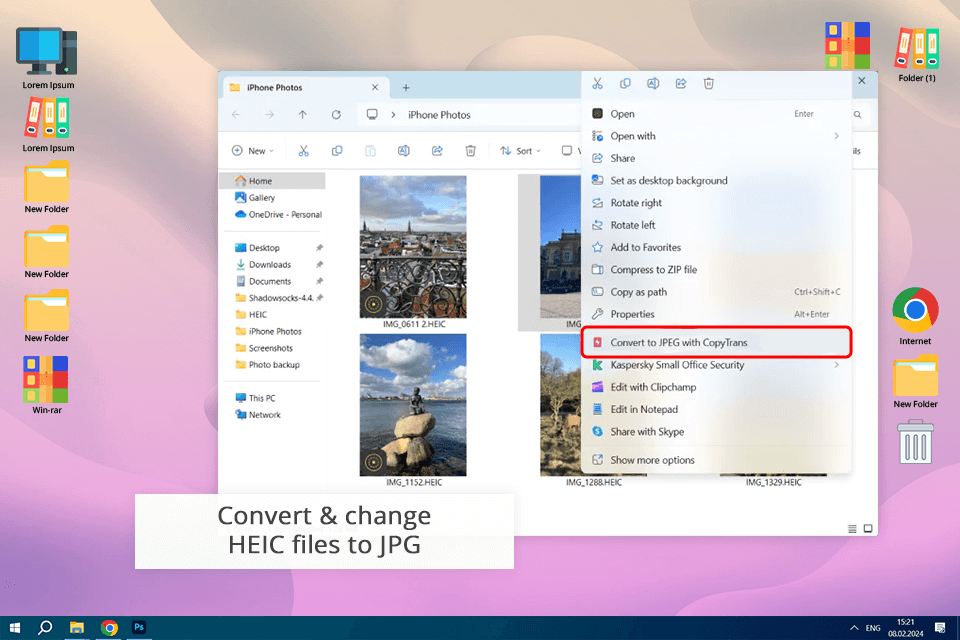
Task: Click the Copy icon in the context menu
Action: (625, 83)
